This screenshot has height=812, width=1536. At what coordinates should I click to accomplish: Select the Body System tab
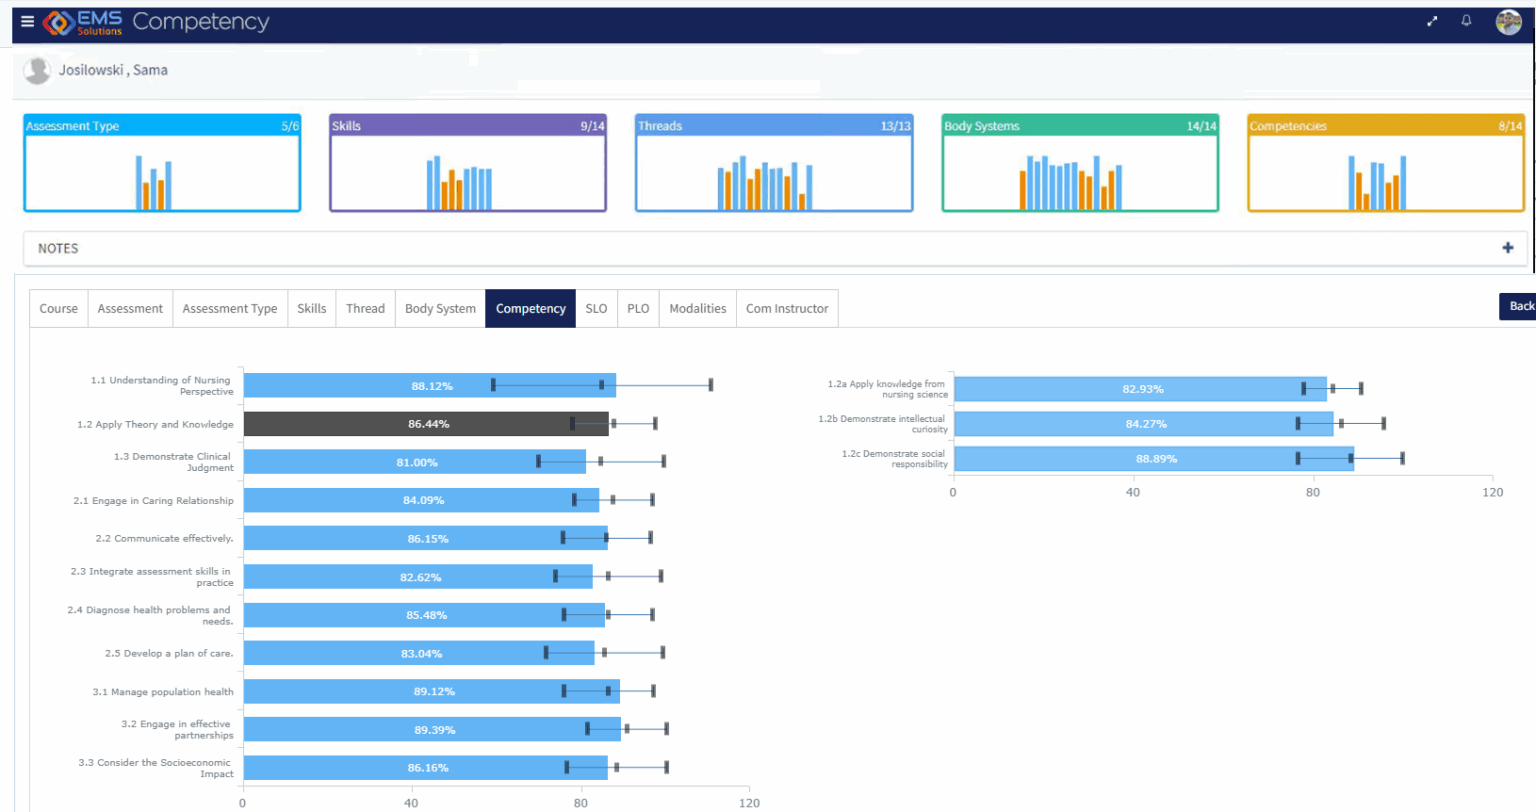tap(440, 308)
